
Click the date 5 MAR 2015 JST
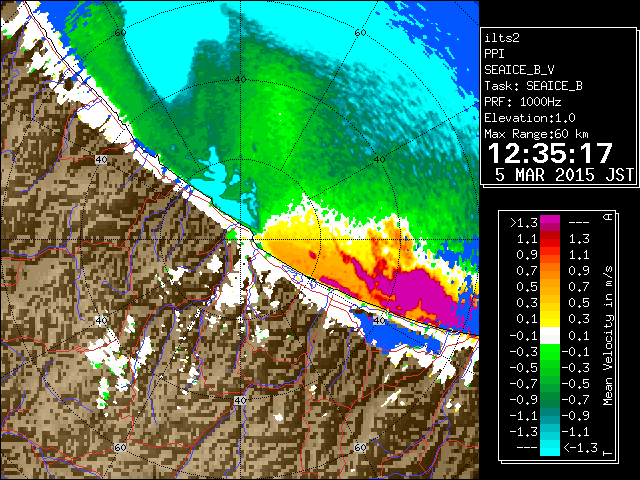point(564,175)
